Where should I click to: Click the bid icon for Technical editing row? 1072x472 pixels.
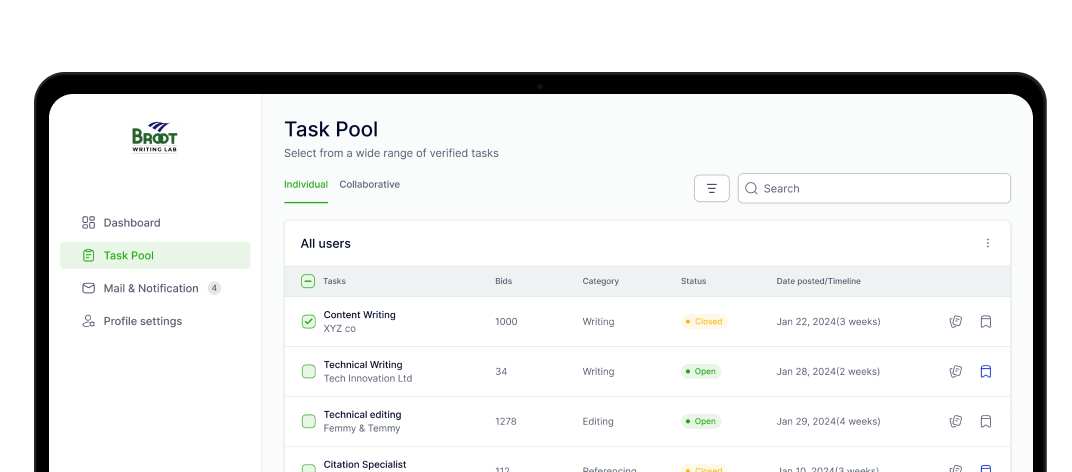(955, 421)
